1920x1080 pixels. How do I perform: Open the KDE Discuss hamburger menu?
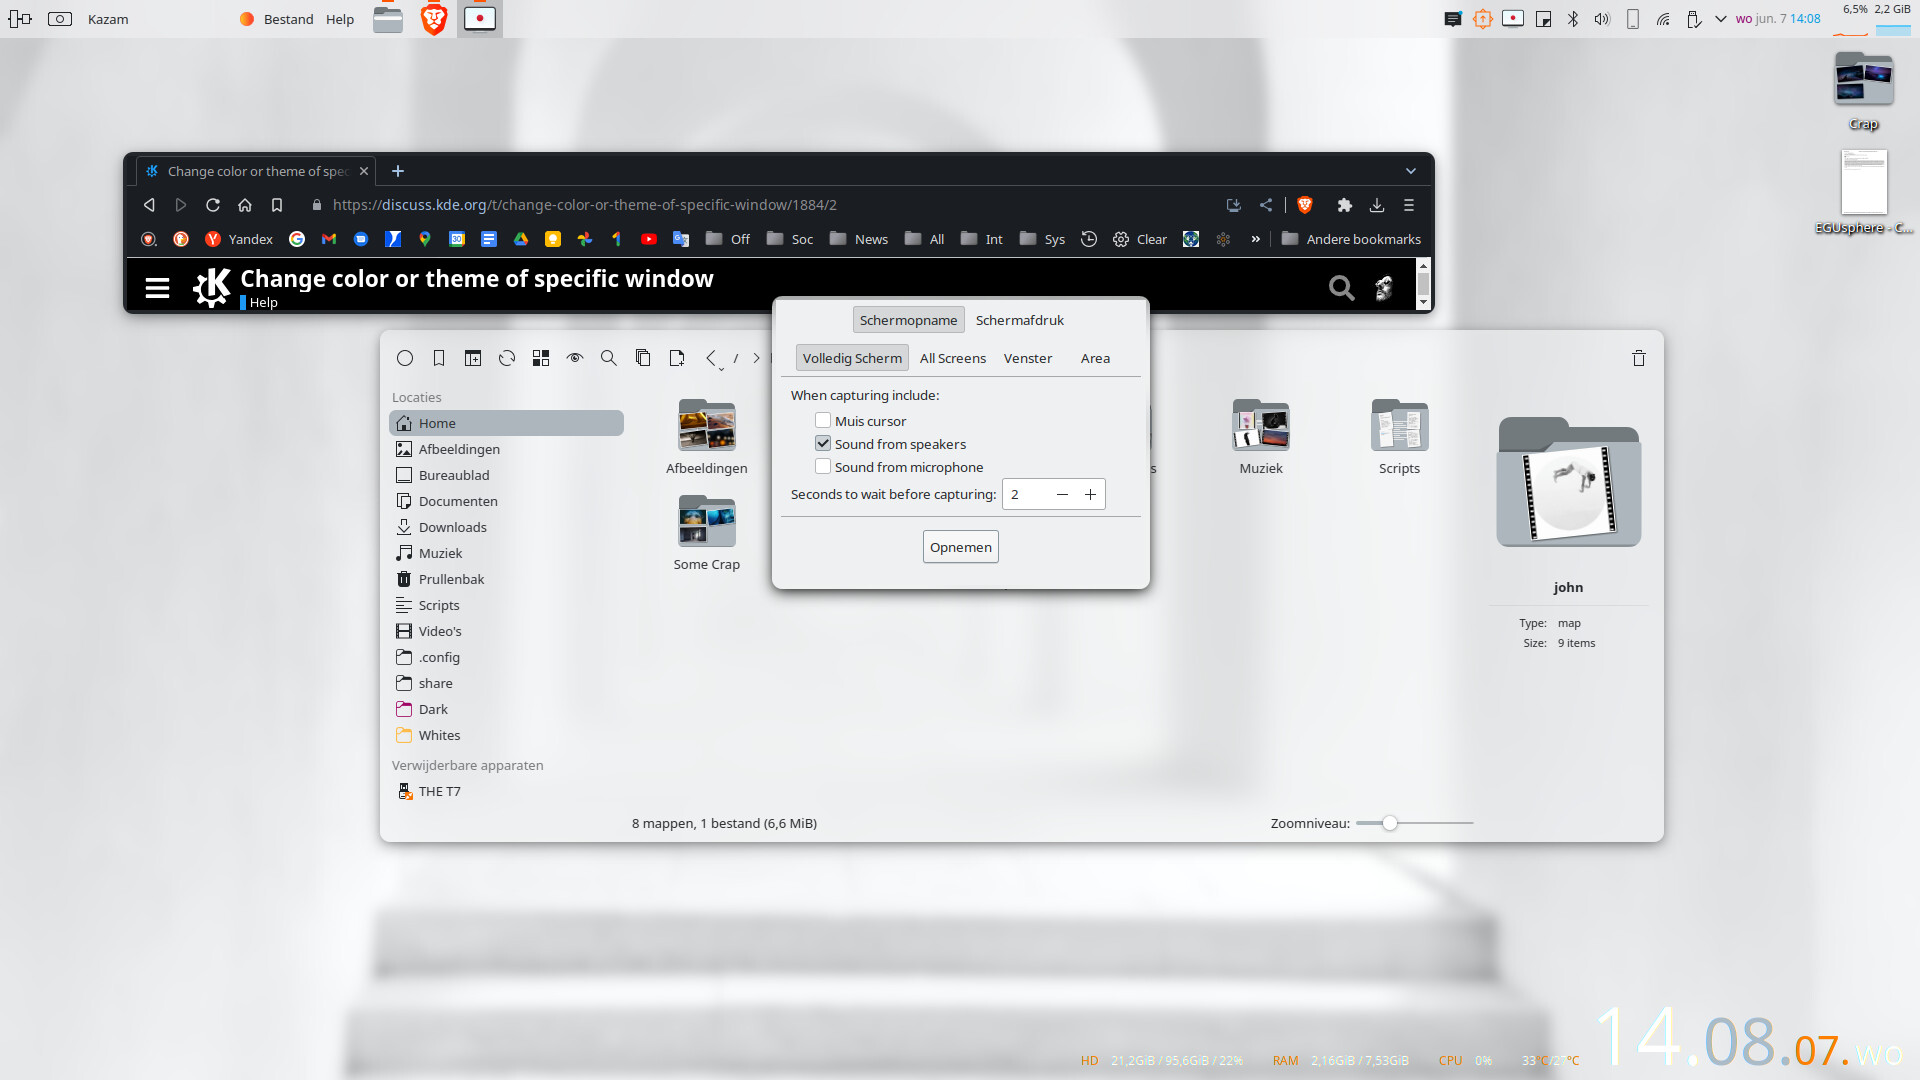click(157, 288)
